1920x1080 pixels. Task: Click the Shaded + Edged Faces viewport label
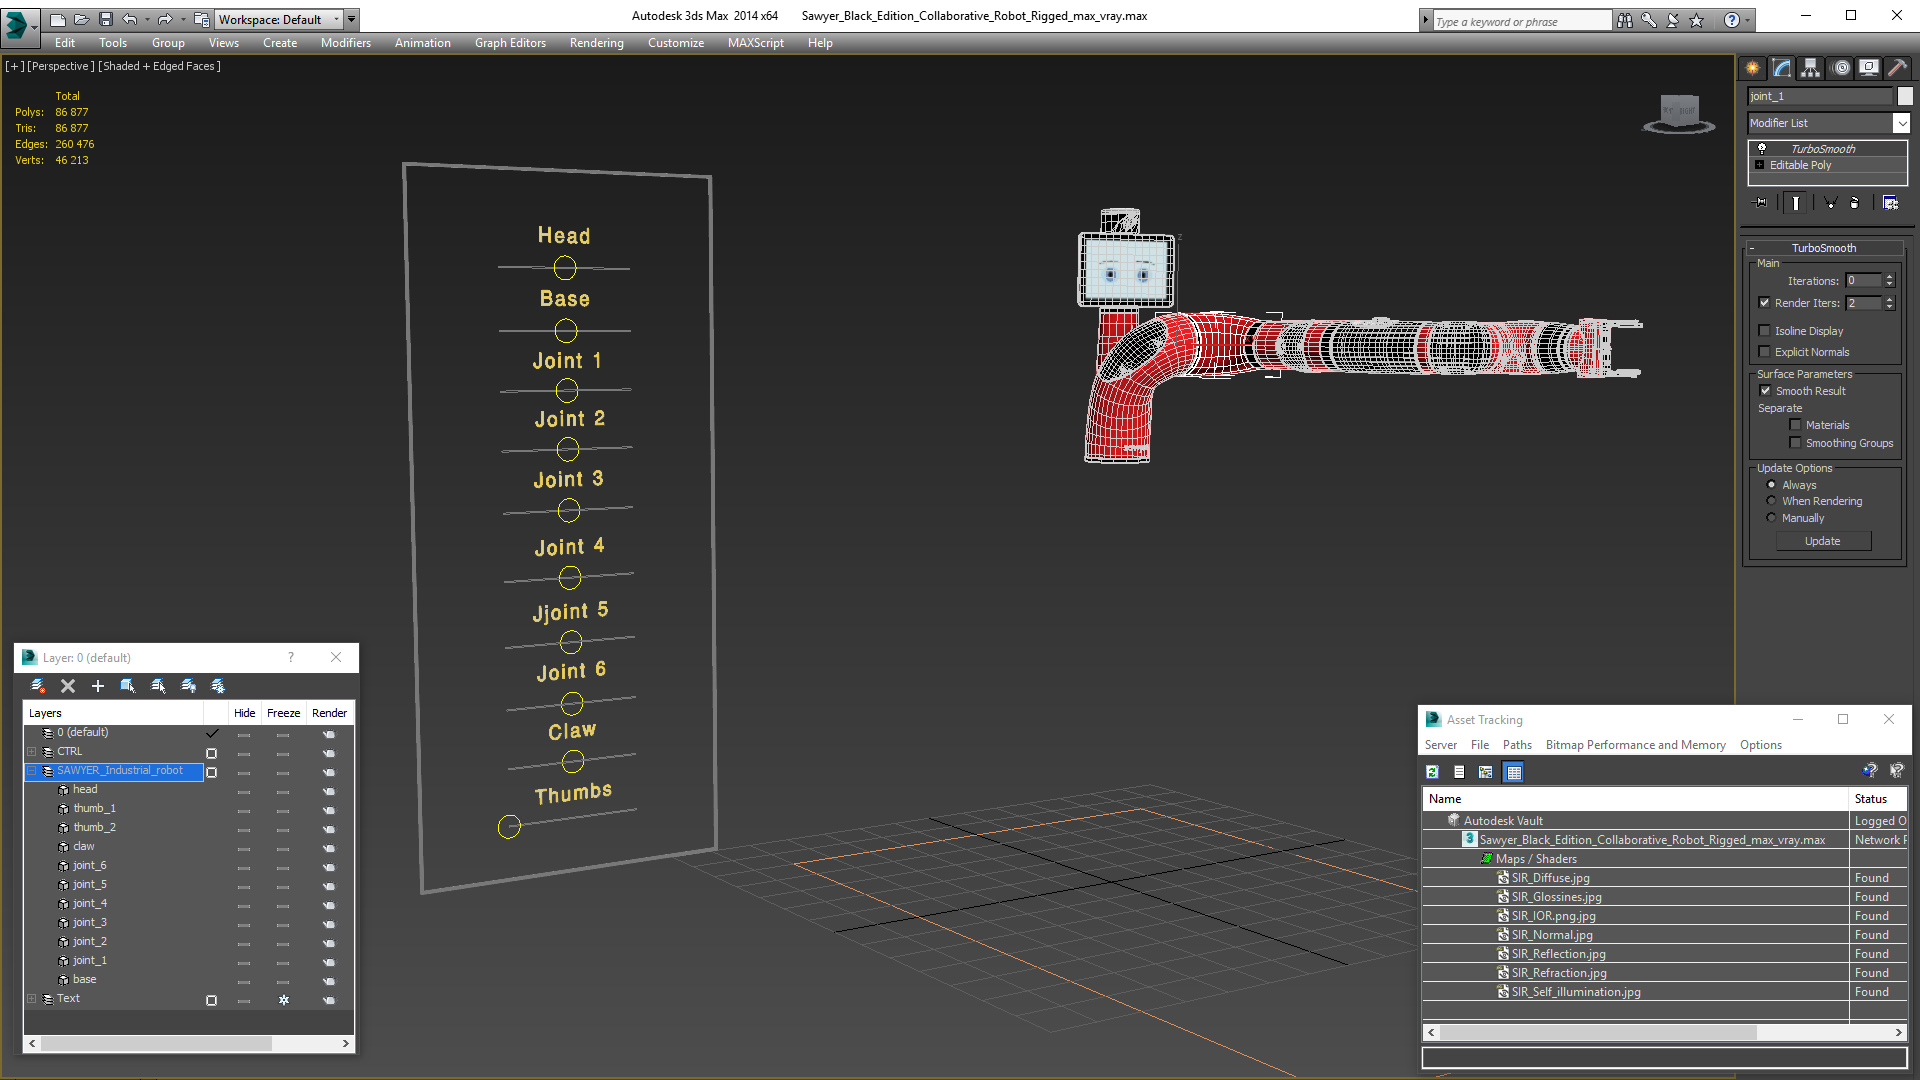click(x=160, y=66)
